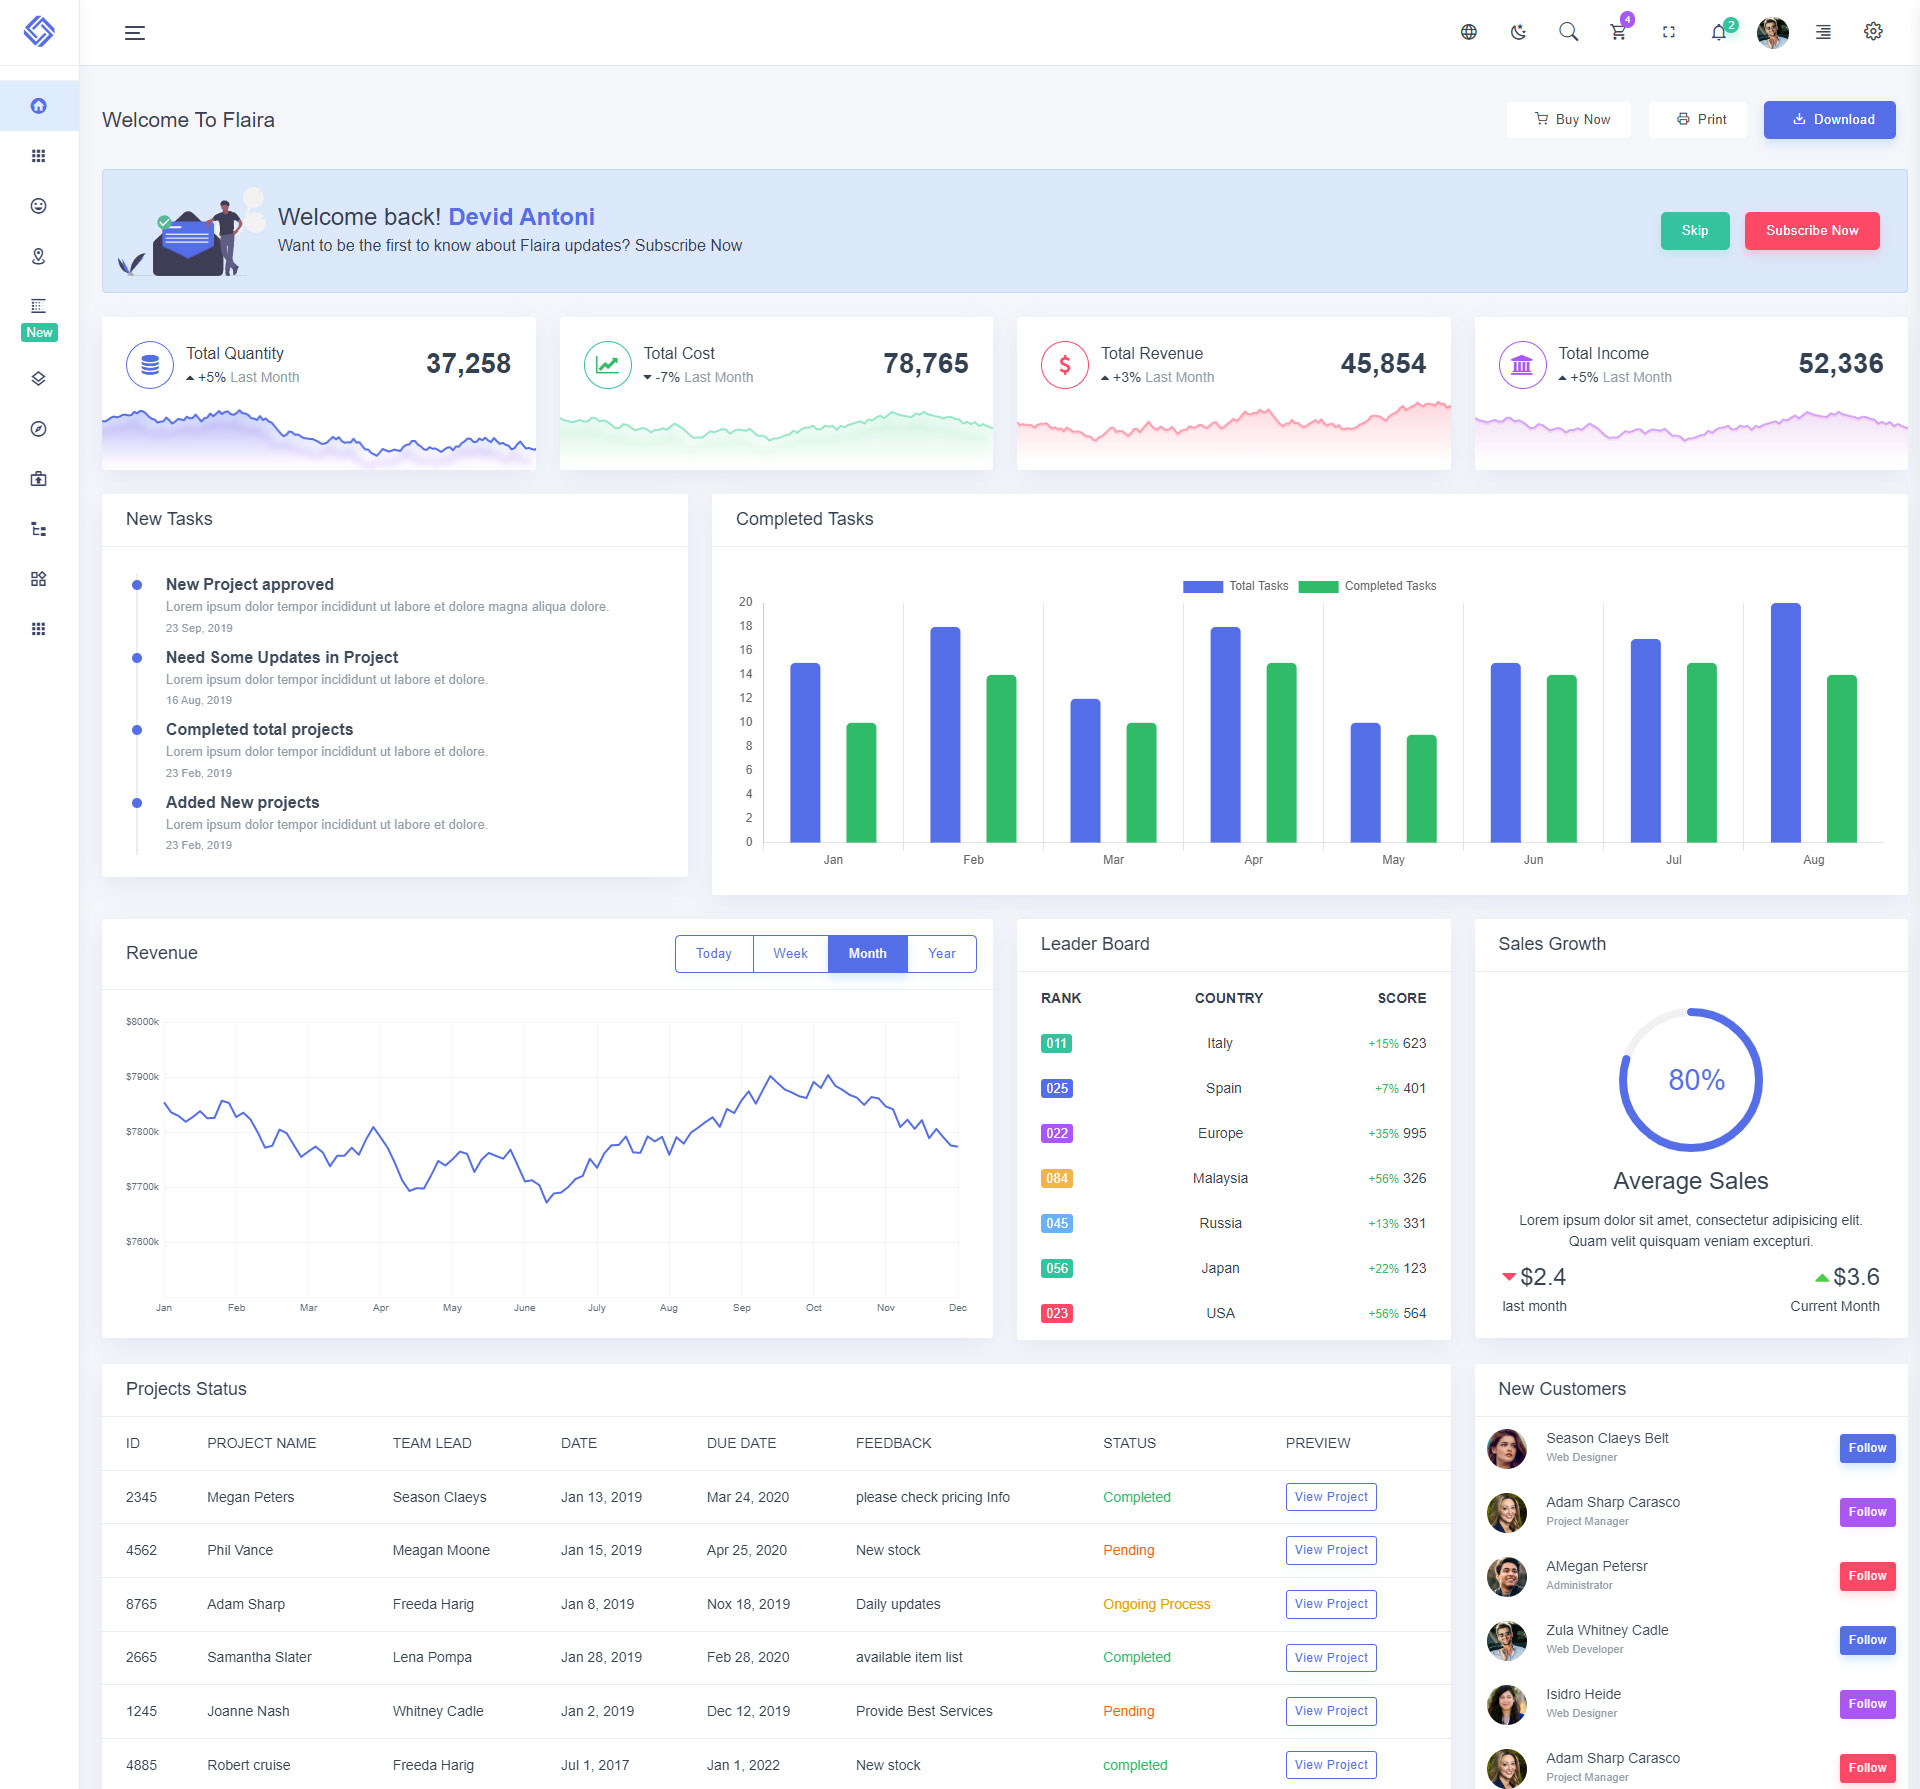Click the map pin sidebar icon
The image size is (1920, 1789).
pyautogui.click(x=39, y=256)
